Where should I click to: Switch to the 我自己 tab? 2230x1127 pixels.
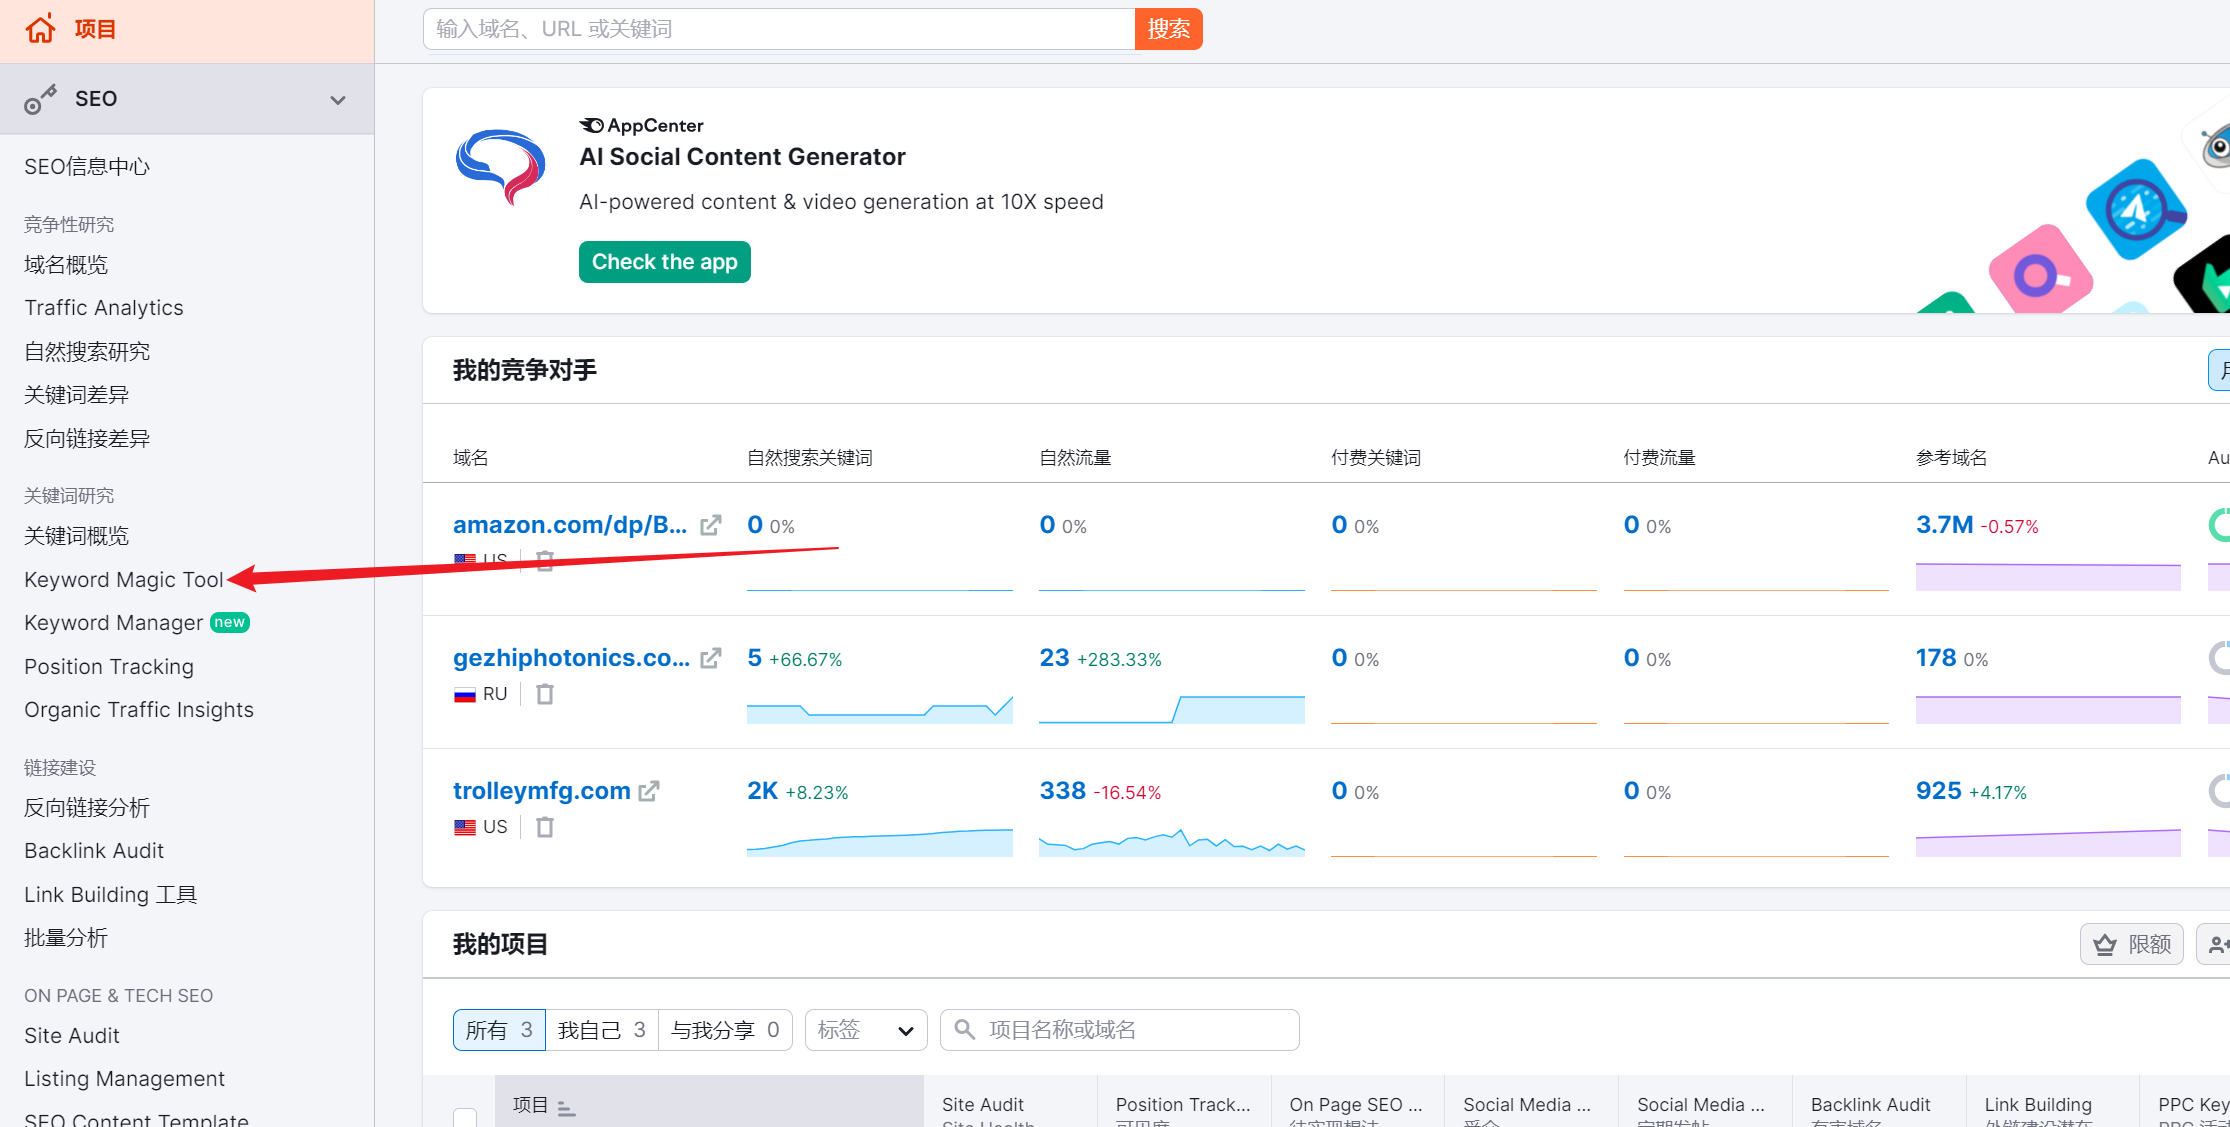[x=600, y=1030]
